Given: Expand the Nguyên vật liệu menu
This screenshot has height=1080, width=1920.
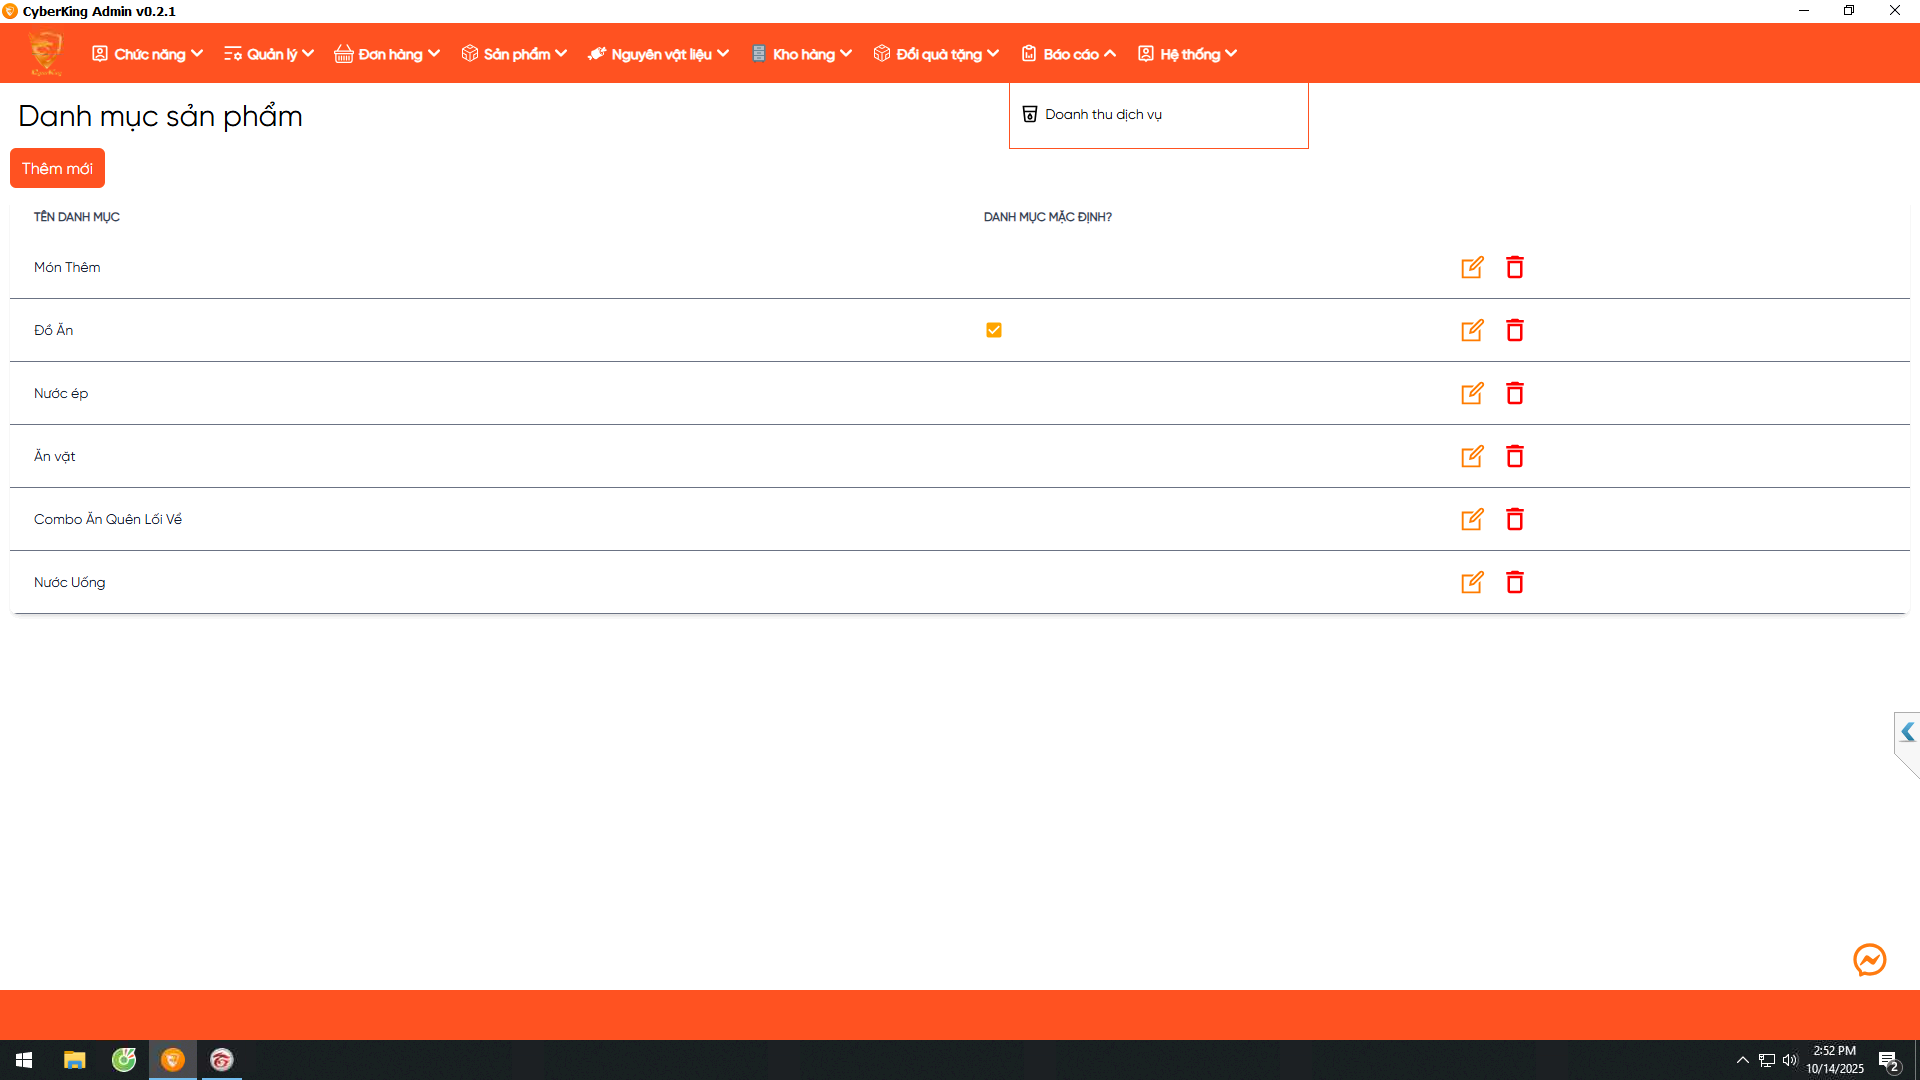Looking at the screenshot, I should coord(659,54).
